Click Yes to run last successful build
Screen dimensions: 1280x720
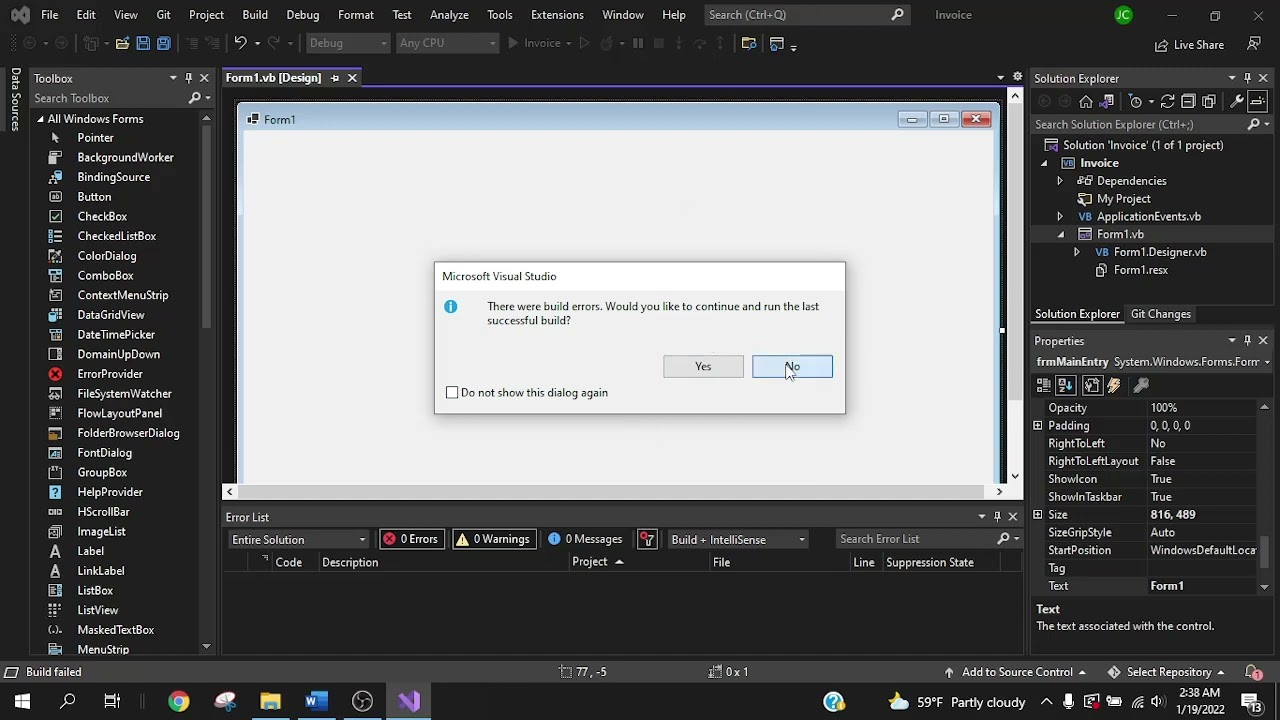(x=703, y=367)
